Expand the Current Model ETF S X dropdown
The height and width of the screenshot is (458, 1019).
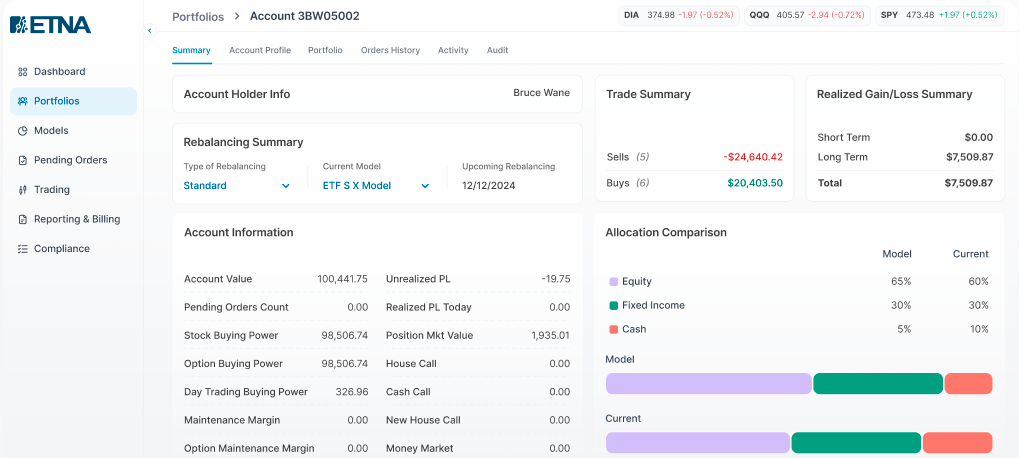[376, 186]
